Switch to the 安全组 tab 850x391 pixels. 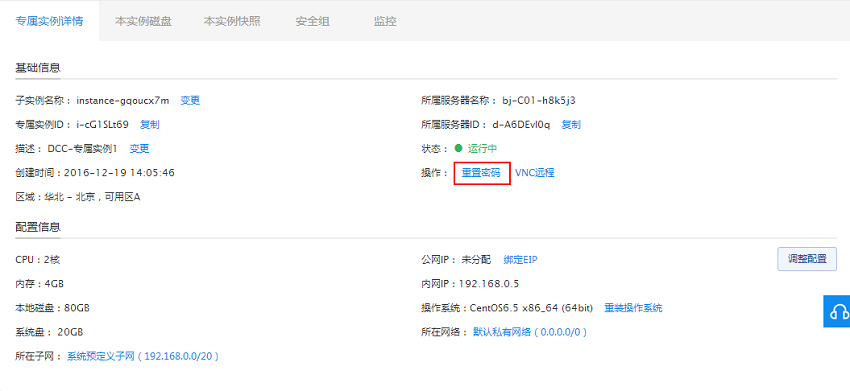pos(313,22)
